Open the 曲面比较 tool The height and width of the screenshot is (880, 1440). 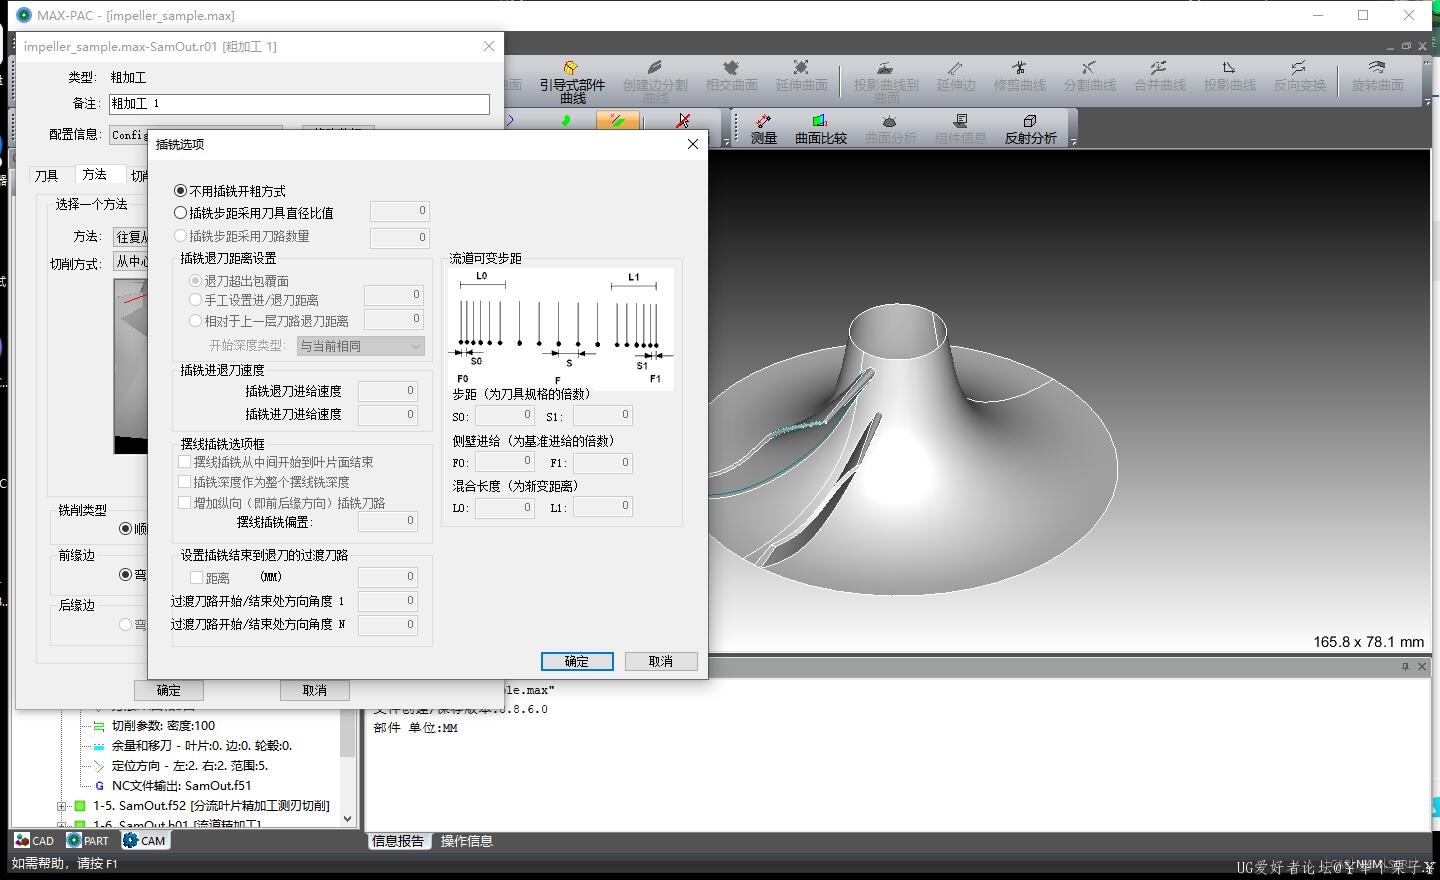820,129
